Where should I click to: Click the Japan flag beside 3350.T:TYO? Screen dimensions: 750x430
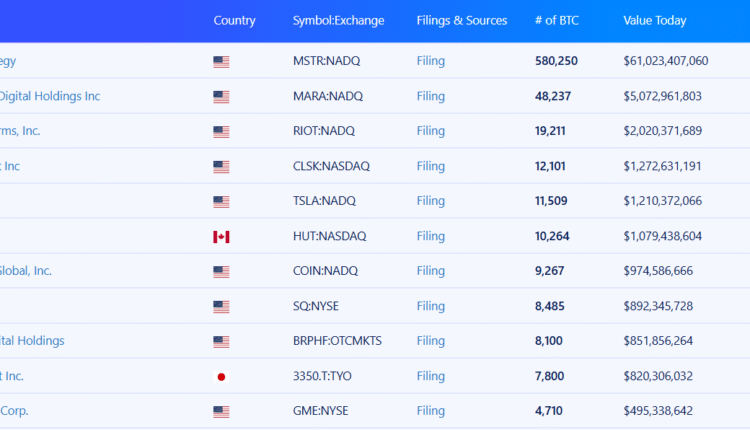[x=221, y=377]
